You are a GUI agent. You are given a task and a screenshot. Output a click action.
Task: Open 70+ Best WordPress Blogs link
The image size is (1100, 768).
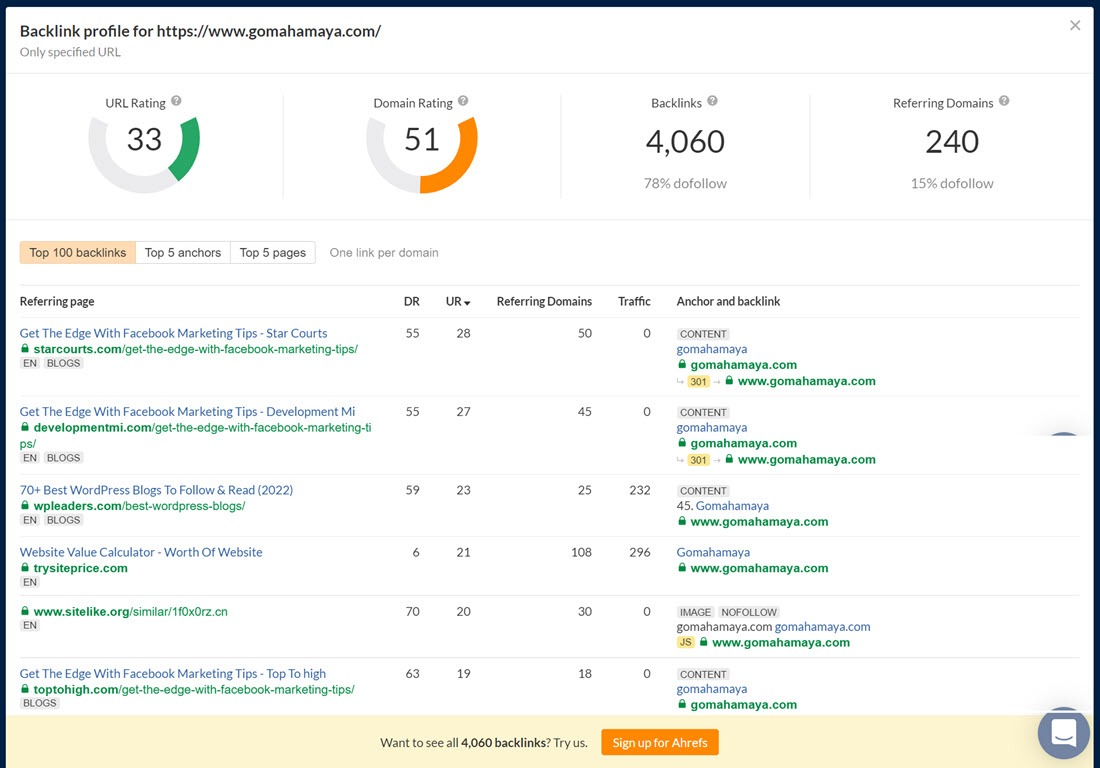[x=156, y=490]
